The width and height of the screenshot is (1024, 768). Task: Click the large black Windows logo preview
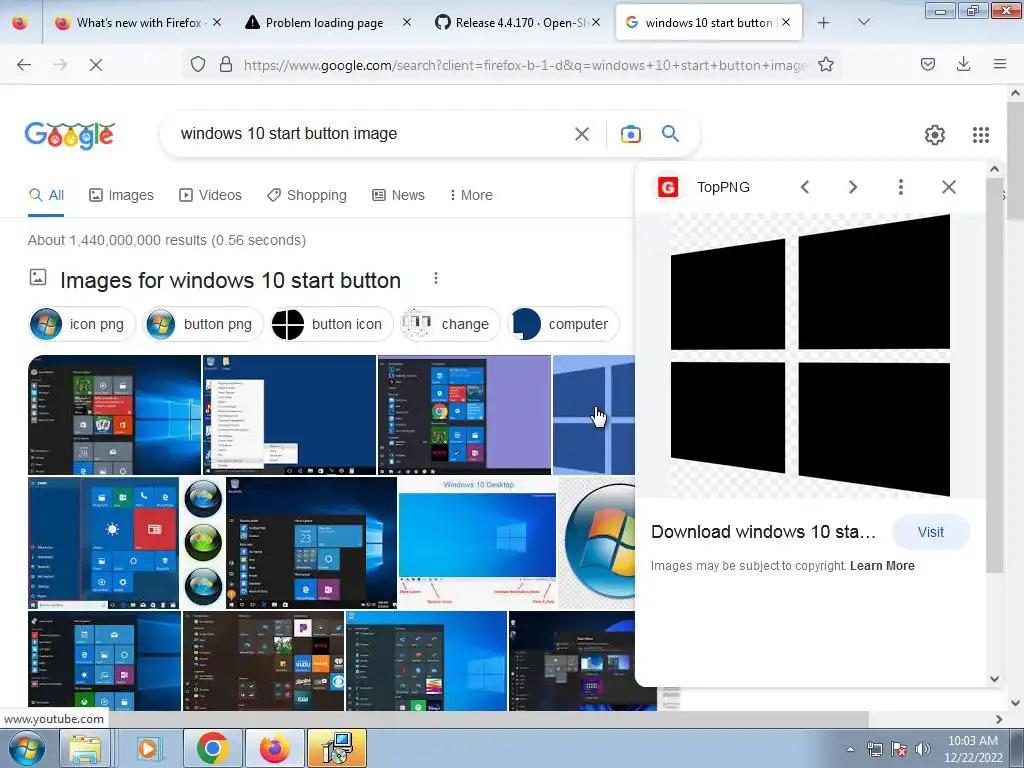[x=810, y=356]
